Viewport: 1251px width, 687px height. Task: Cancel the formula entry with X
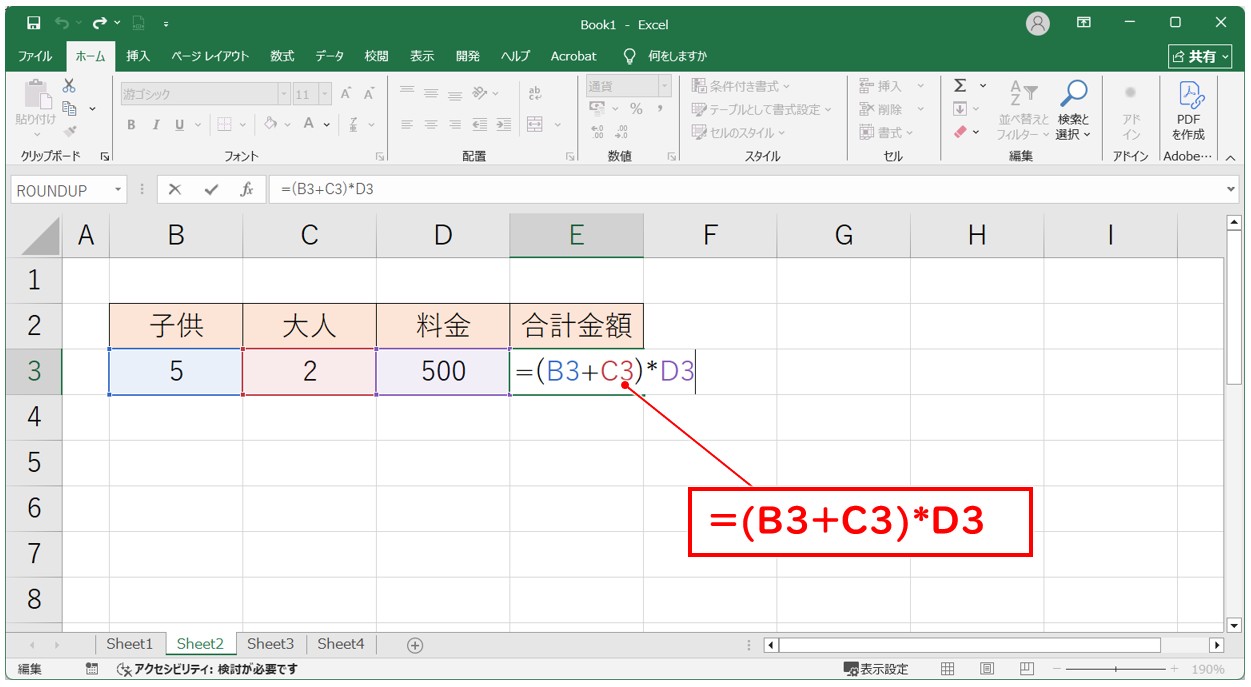coord(175,189)
